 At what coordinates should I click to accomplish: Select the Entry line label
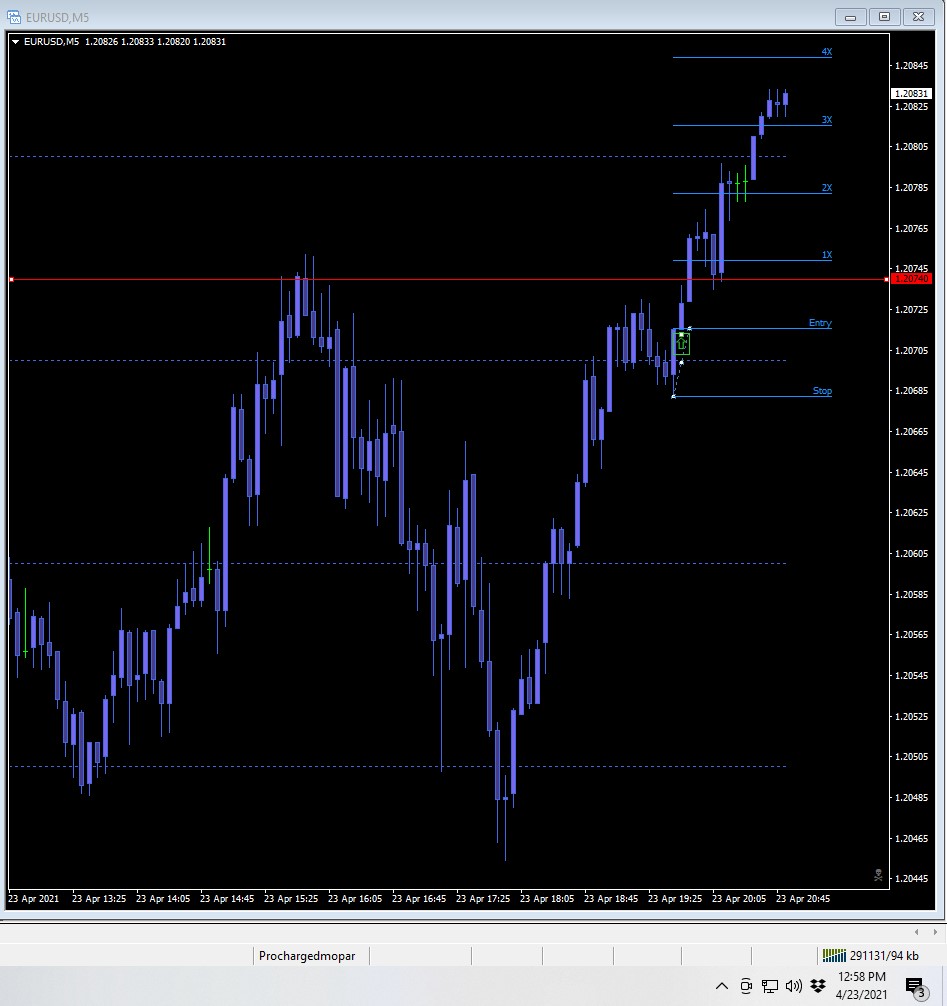click(820, 323)
